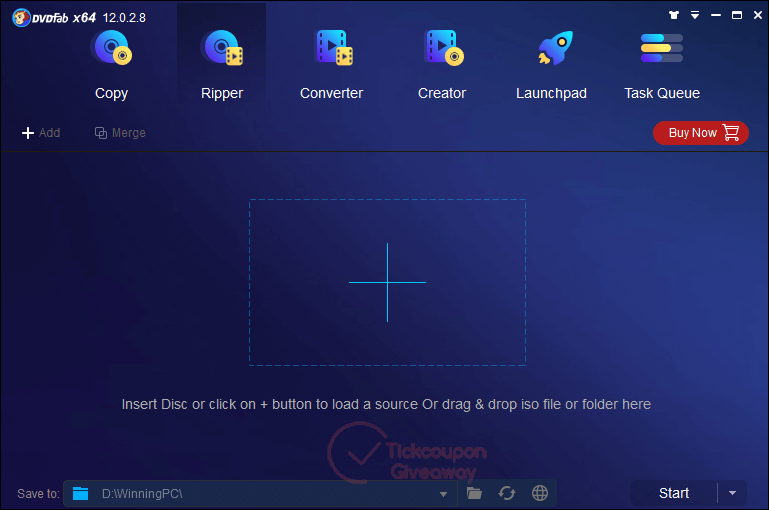769x510 pixels.
Task: Open the Save to path dropdown
Action: click(443, 494)
